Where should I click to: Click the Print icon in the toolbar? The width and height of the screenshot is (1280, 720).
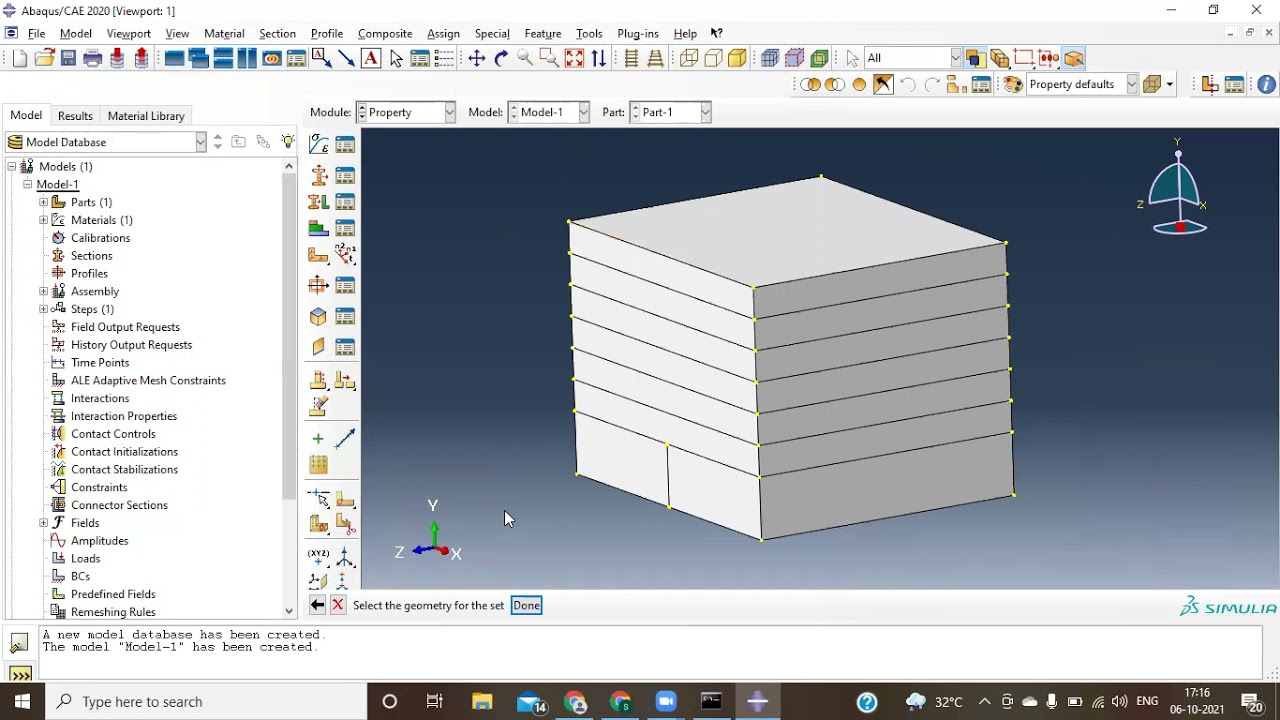[93, 59]
